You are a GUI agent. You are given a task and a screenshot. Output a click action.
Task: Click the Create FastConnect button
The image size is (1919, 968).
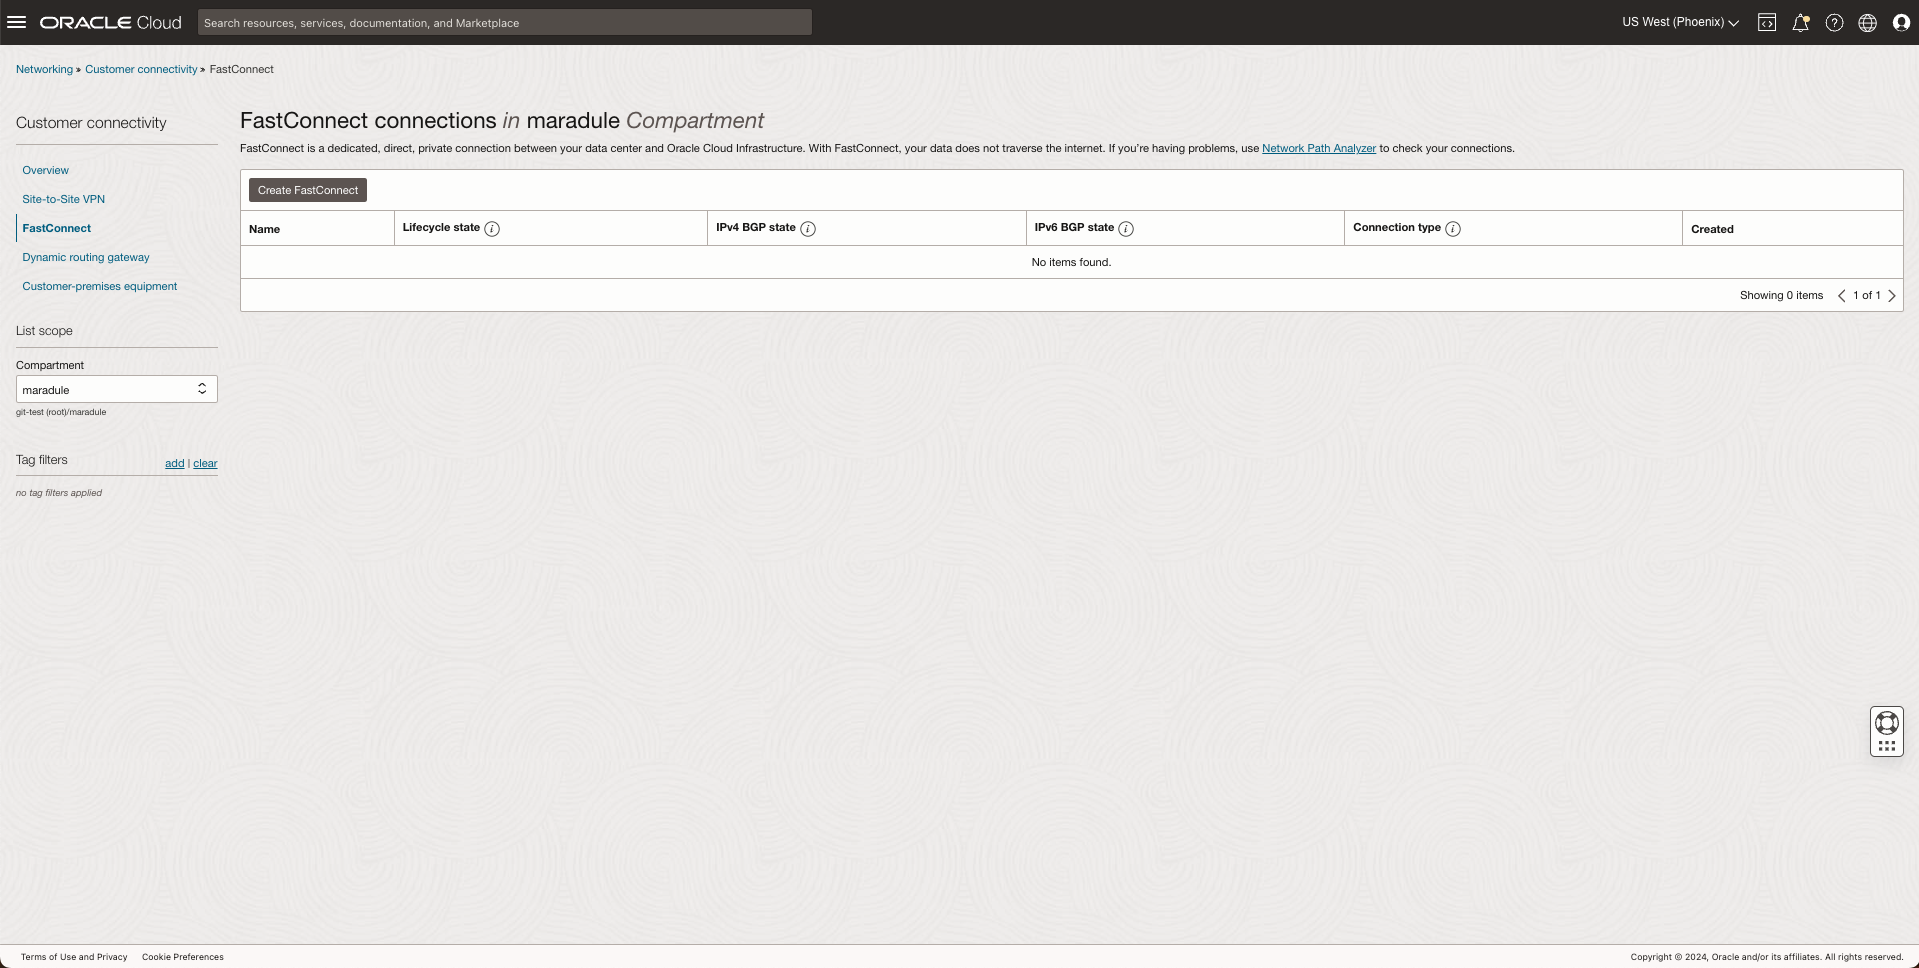click(x=308, y=190)
